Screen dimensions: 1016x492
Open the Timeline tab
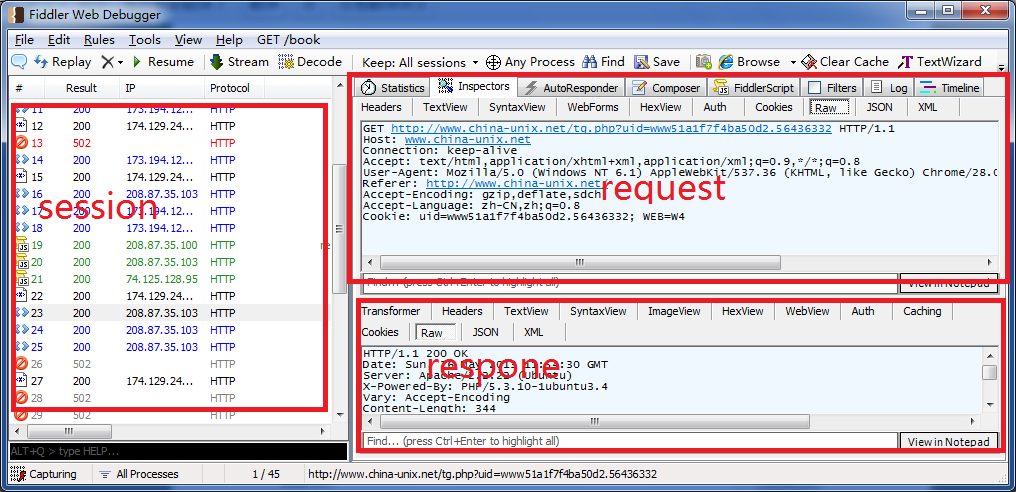(951, 88)
